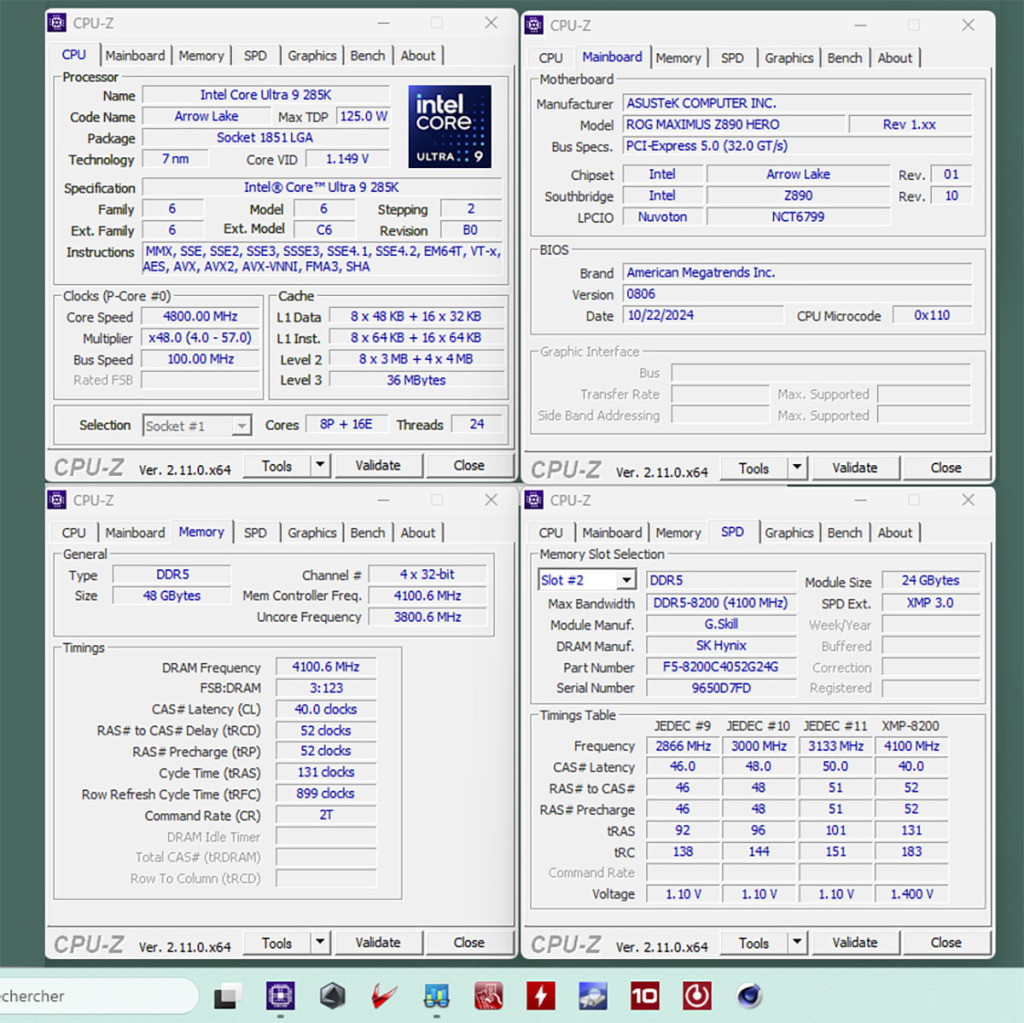Switch to Memory tab in the SPD window
1024x1023 pixels.
click(678, 532)
